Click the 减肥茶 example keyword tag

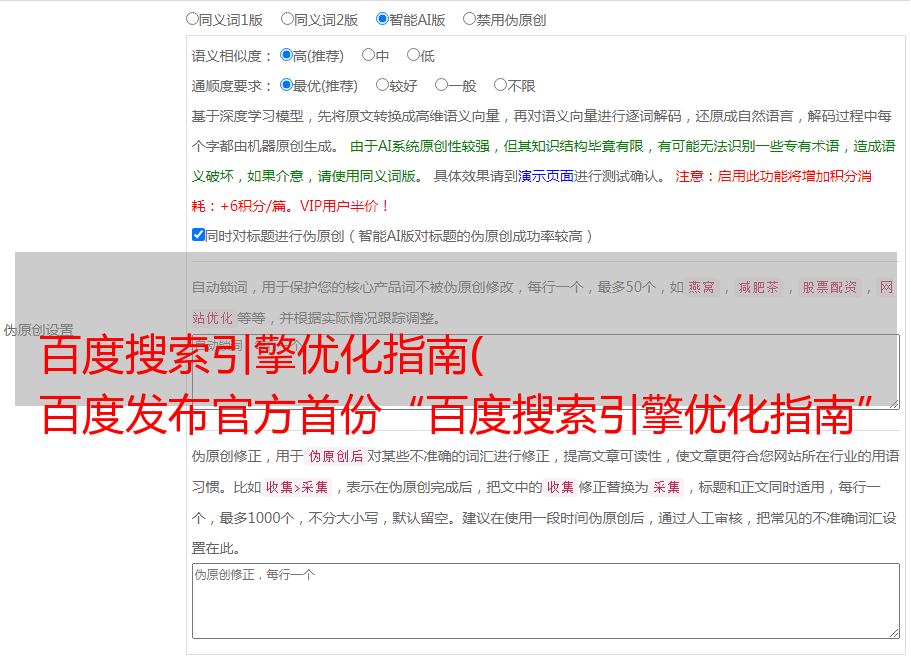pyautogui.click(x=758, y=287)
